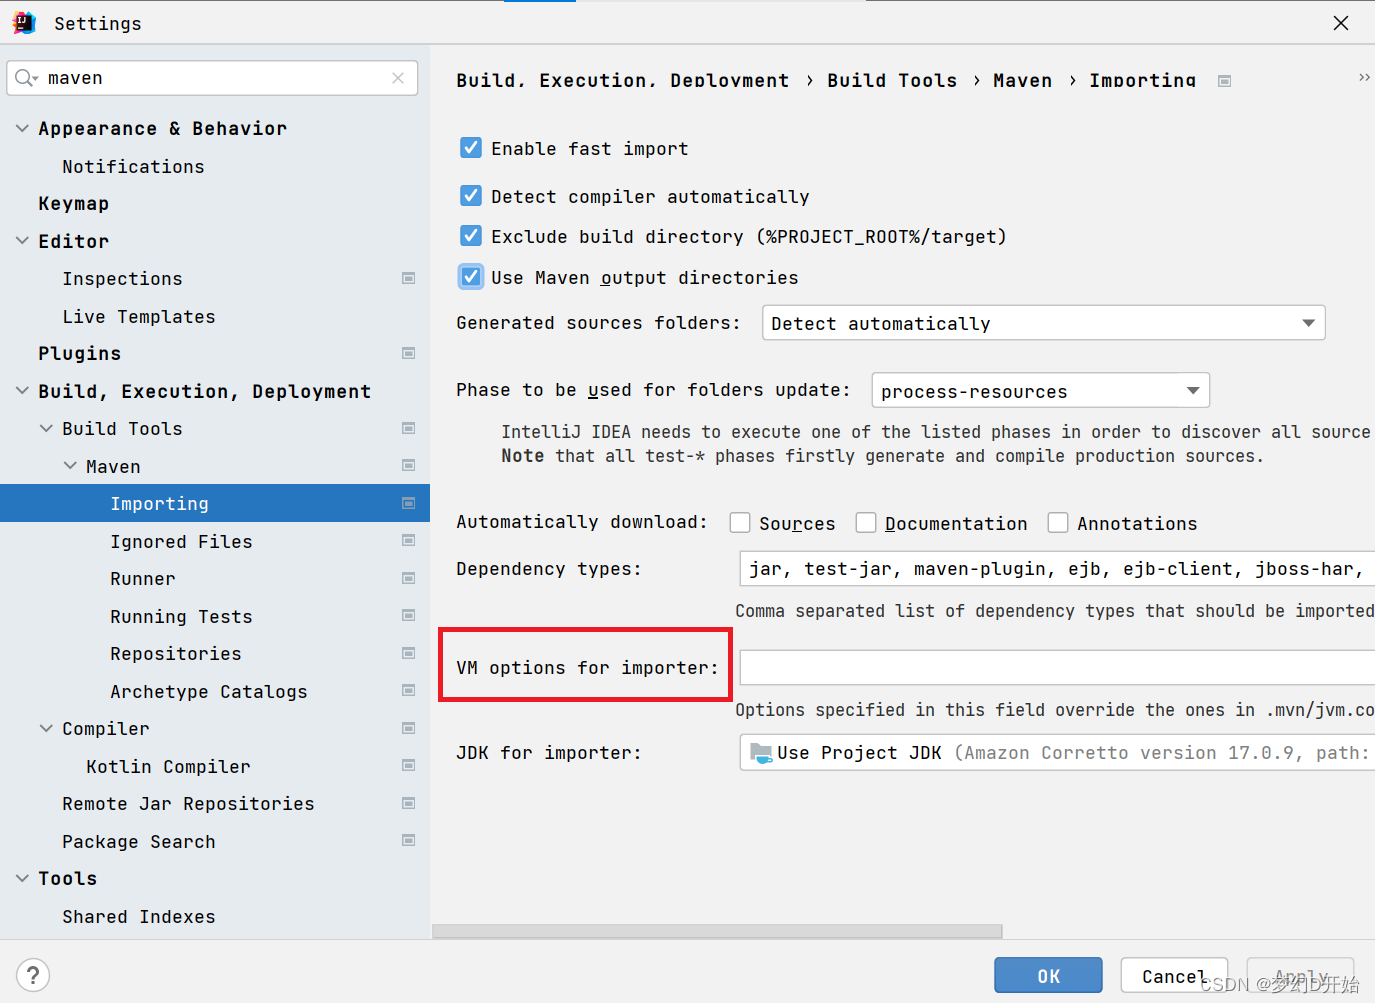Image resolution: width=1375 pixels, height=1003 pixels.
Task: Collapse the Maven tree node
Action: [x=70, y=465]
